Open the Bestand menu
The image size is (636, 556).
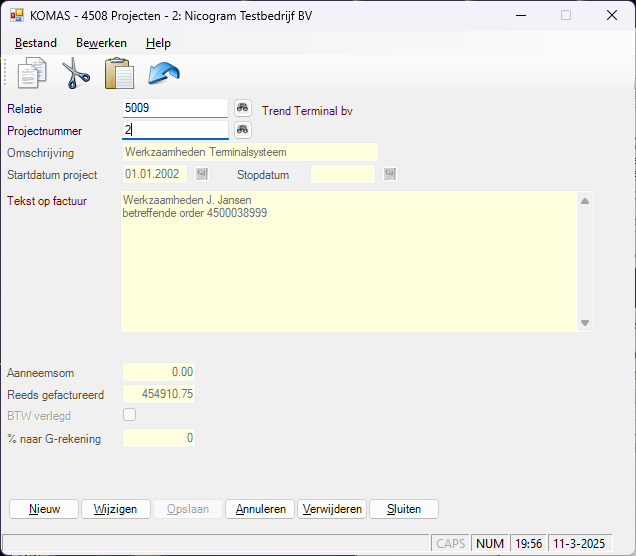point(36,43)
